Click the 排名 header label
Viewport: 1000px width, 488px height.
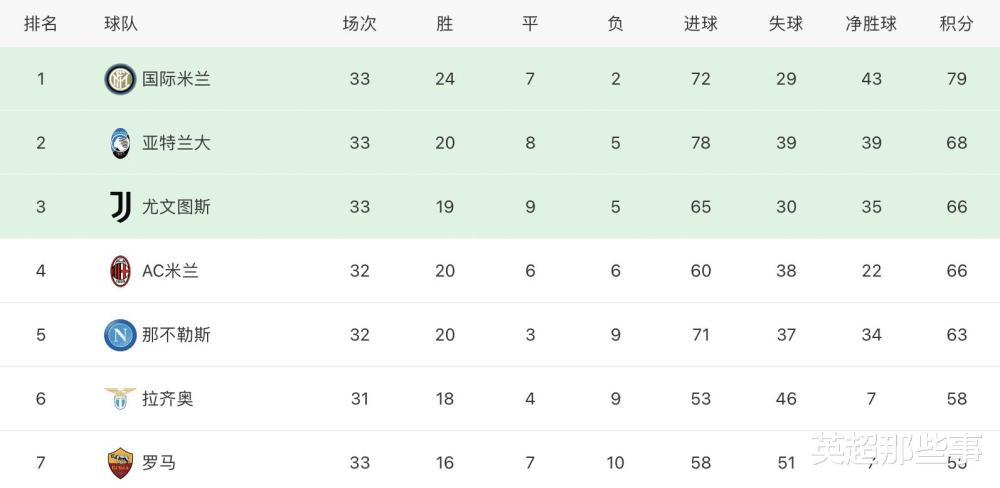(x=41, y=24)
